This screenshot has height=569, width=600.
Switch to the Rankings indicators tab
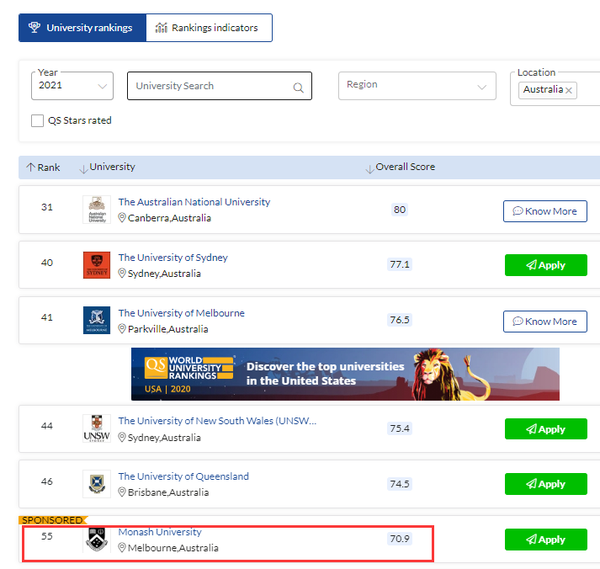(209, 28)
